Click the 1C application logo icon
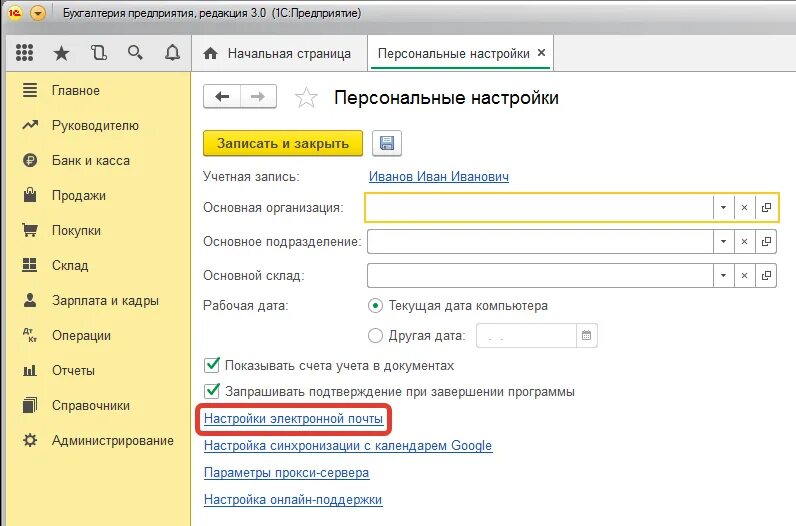Viewport: 796px width, 526px height. point(15,13)
